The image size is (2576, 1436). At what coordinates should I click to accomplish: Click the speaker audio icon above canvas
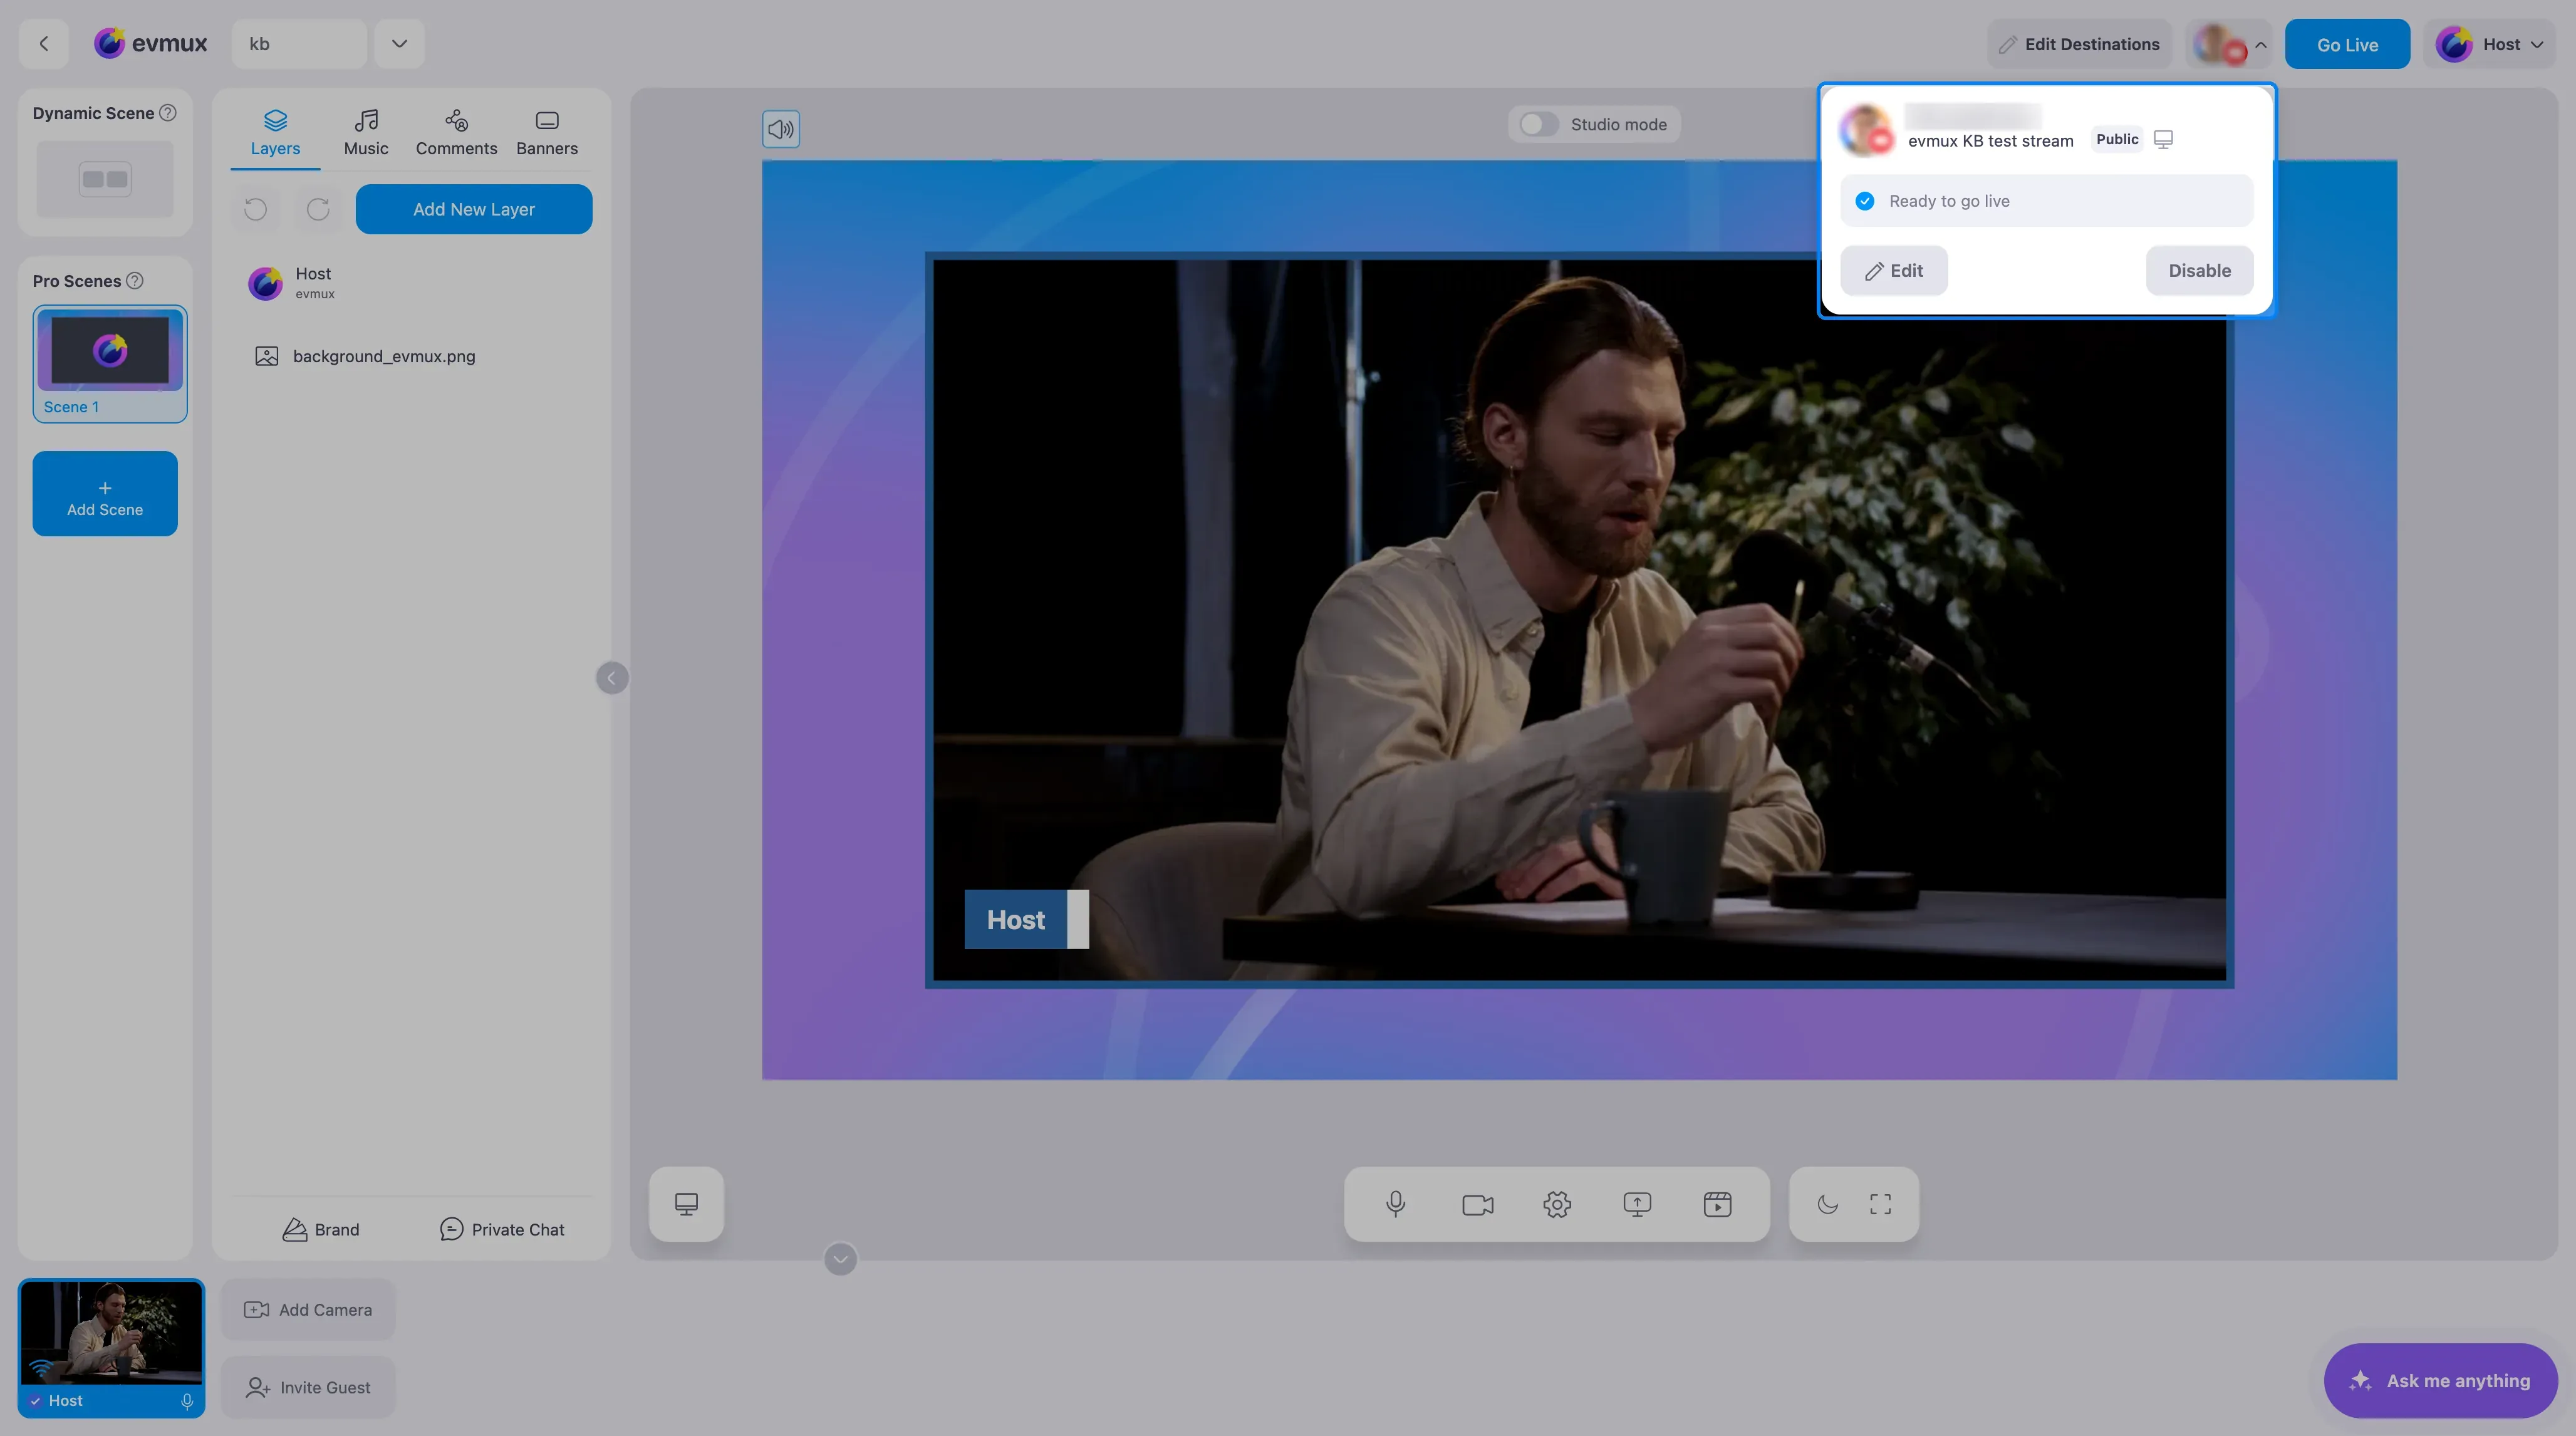coord(781,128)
